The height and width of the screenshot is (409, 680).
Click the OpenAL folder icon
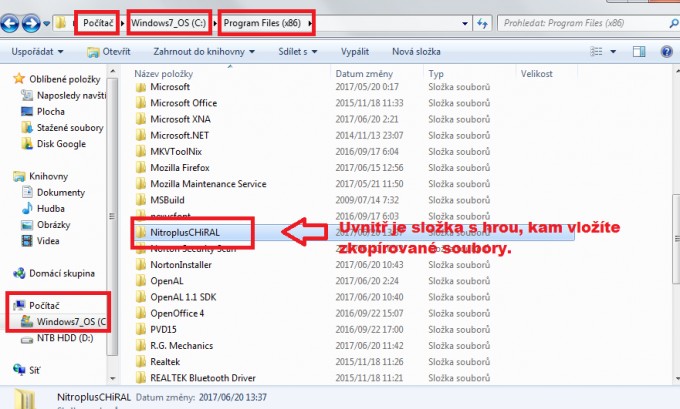[x=141, y=281]
